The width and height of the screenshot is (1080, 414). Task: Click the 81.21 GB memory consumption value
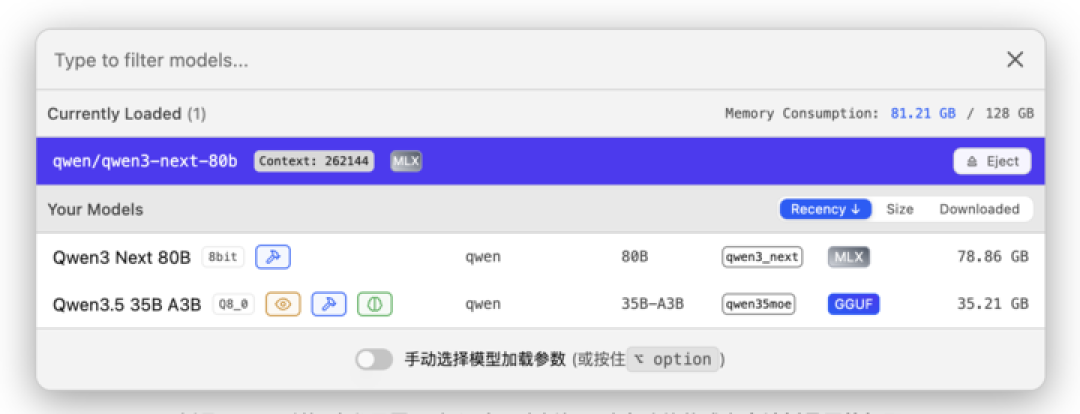coord(923,114)
